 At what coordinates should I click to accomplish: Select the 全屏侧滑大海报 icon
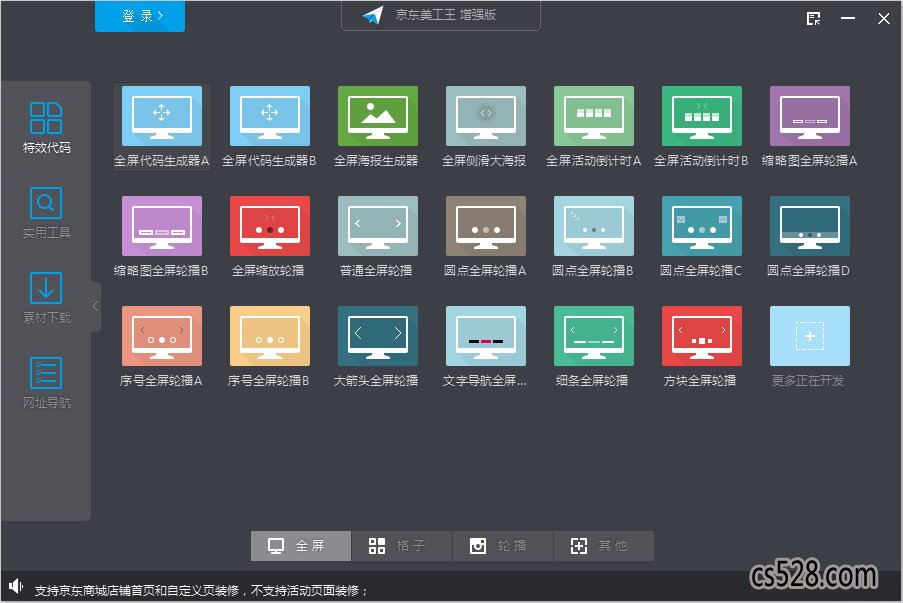tap(485, 116)
